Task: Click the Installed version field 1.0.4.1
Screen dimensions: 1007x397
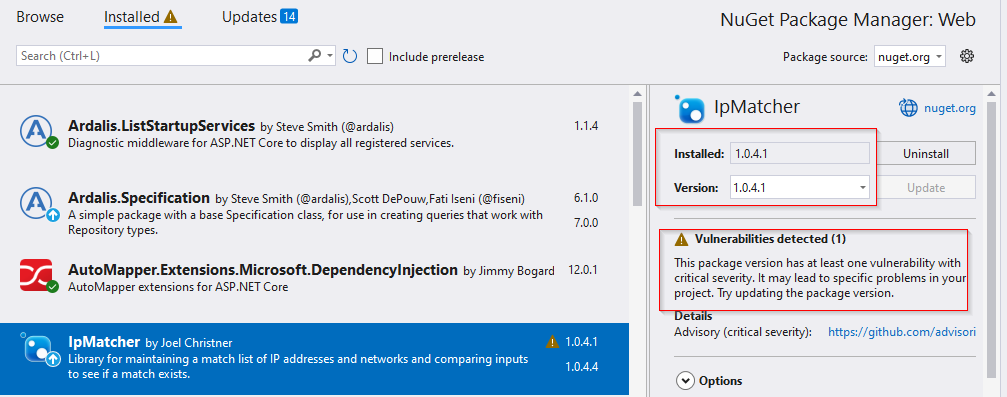Action: coord(800,154)
